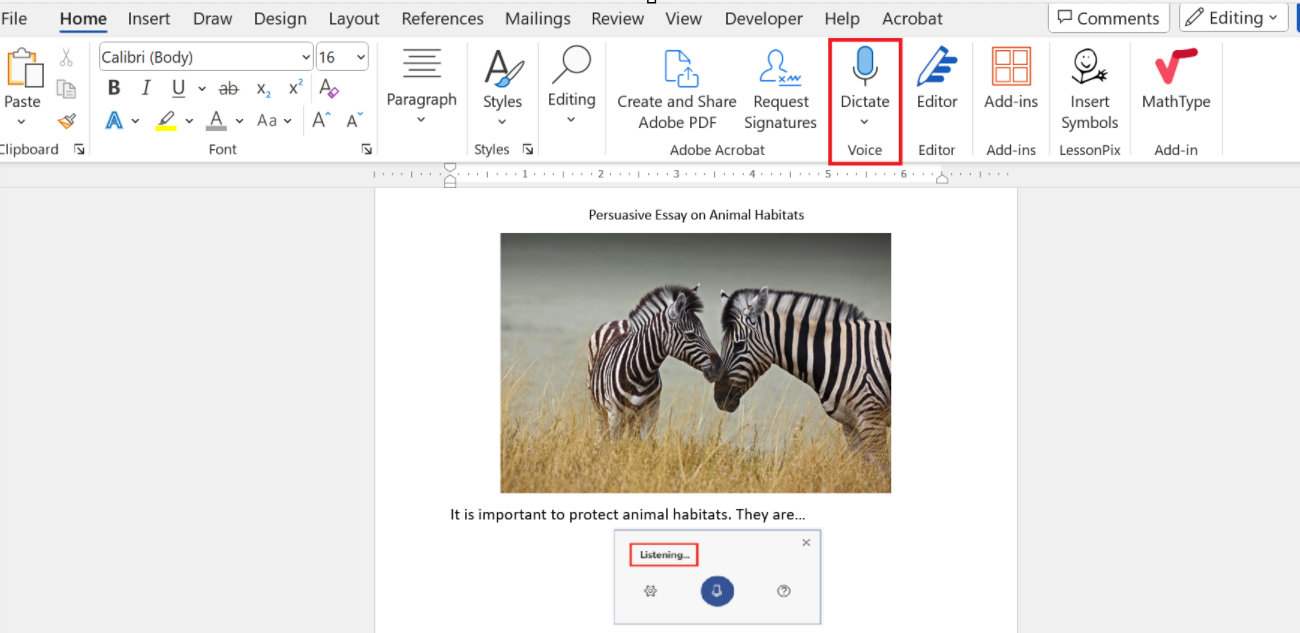Open the Editing mode dropdown at top right
1300x633 pixels.
tap(1234, 17)
